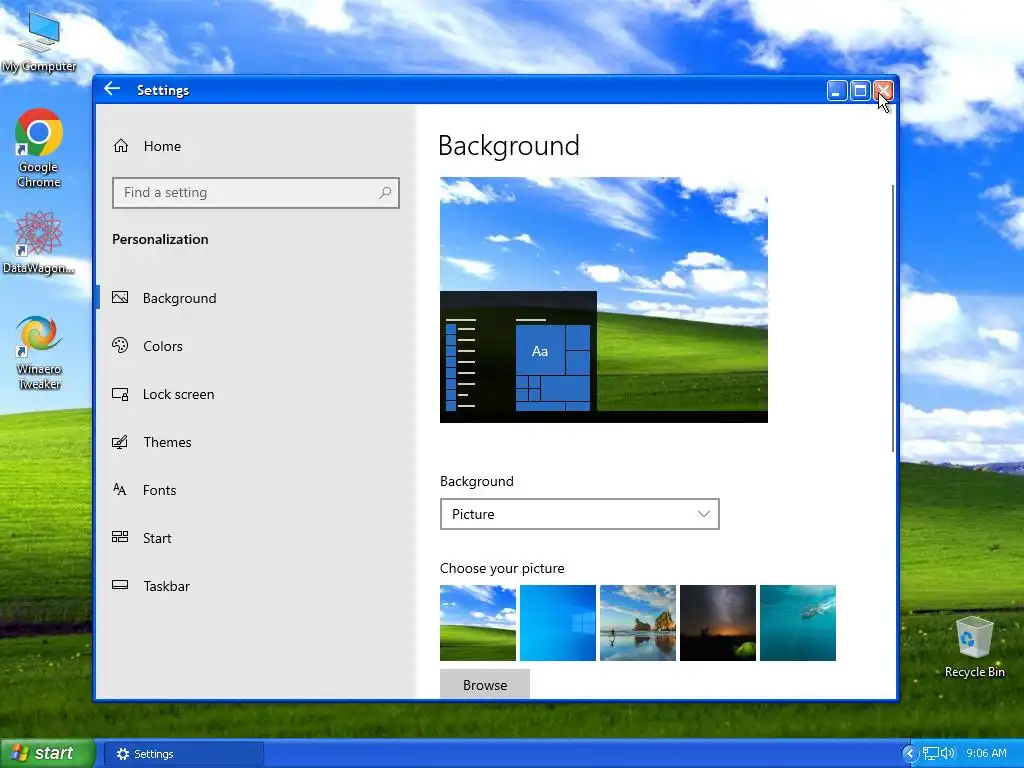Screen dimensions: 1024x768
Task: Close the Settings window
Action: [x=884, y=91]
